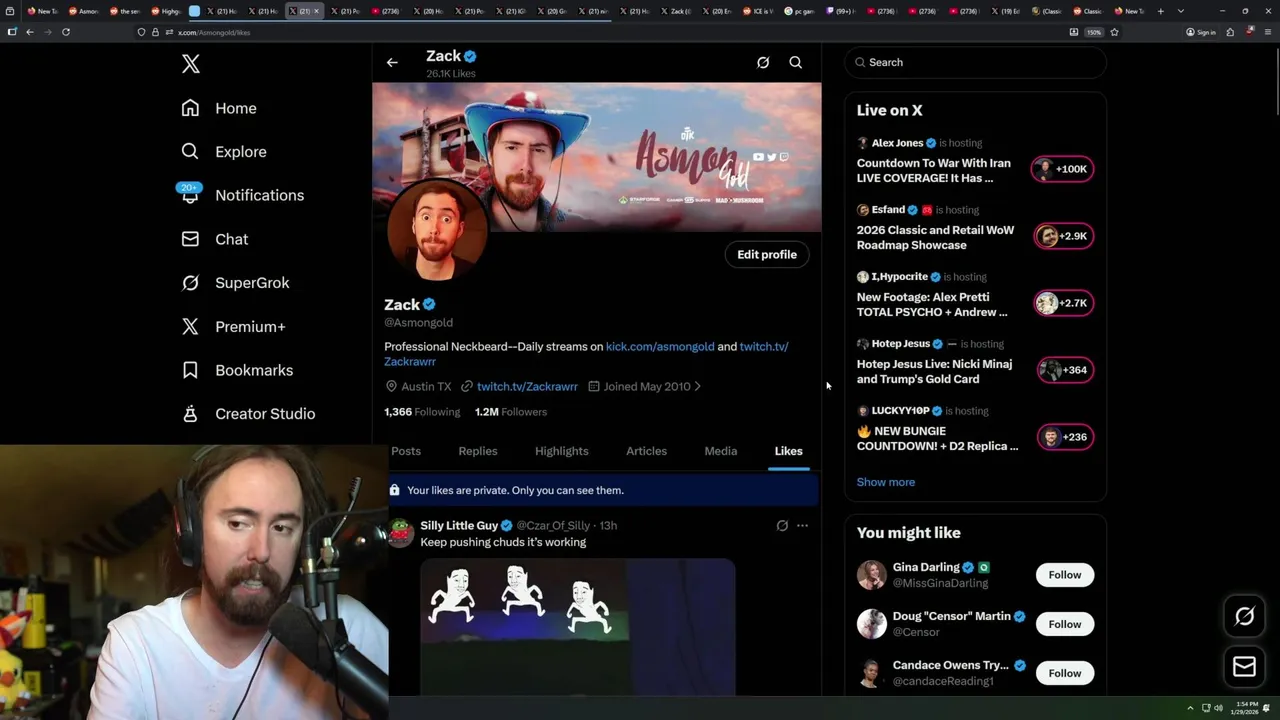The height and width of the screenshot is (720, 1280).
Task: Open the kick.com/asmongold bio link
Action: click(x=660, y=347)
